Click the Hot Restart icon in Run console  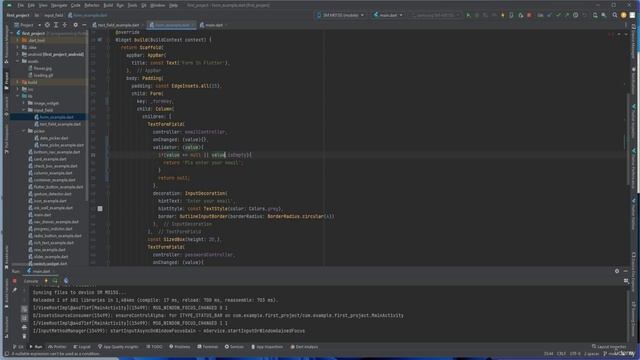55,281
